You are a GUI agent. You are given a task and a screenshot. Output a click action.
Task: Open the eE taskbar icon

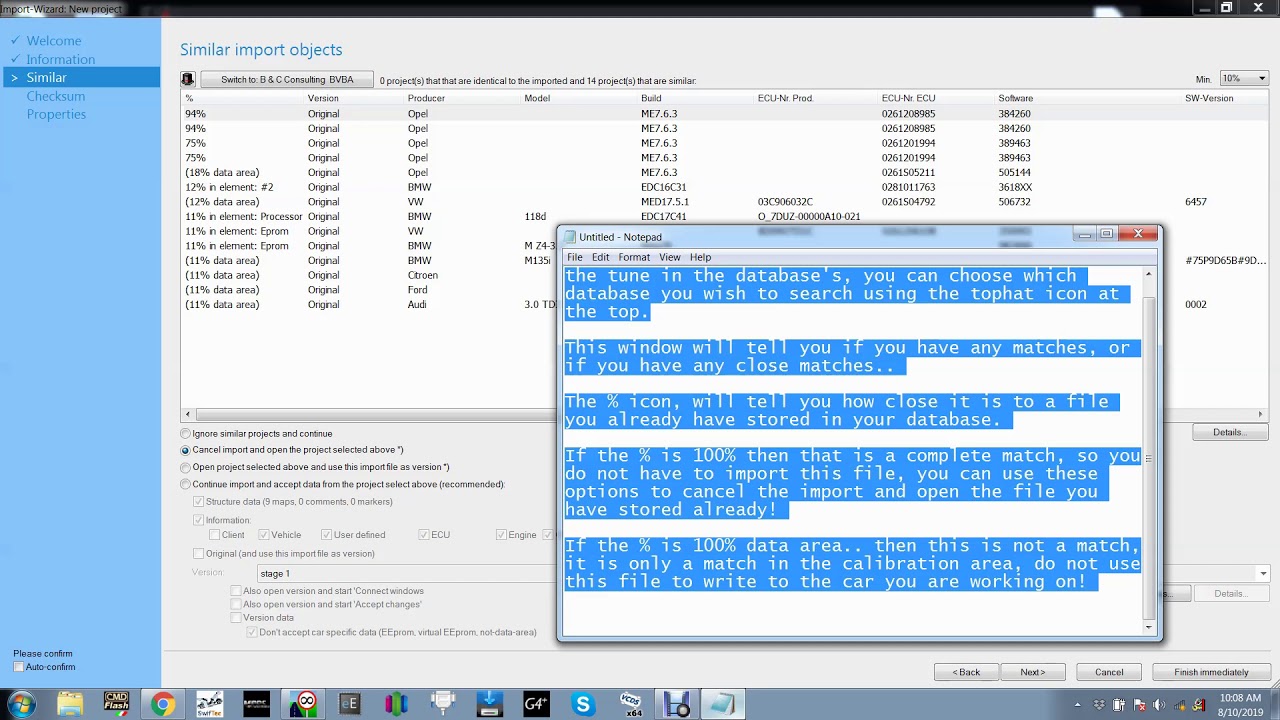click(349, 704)
